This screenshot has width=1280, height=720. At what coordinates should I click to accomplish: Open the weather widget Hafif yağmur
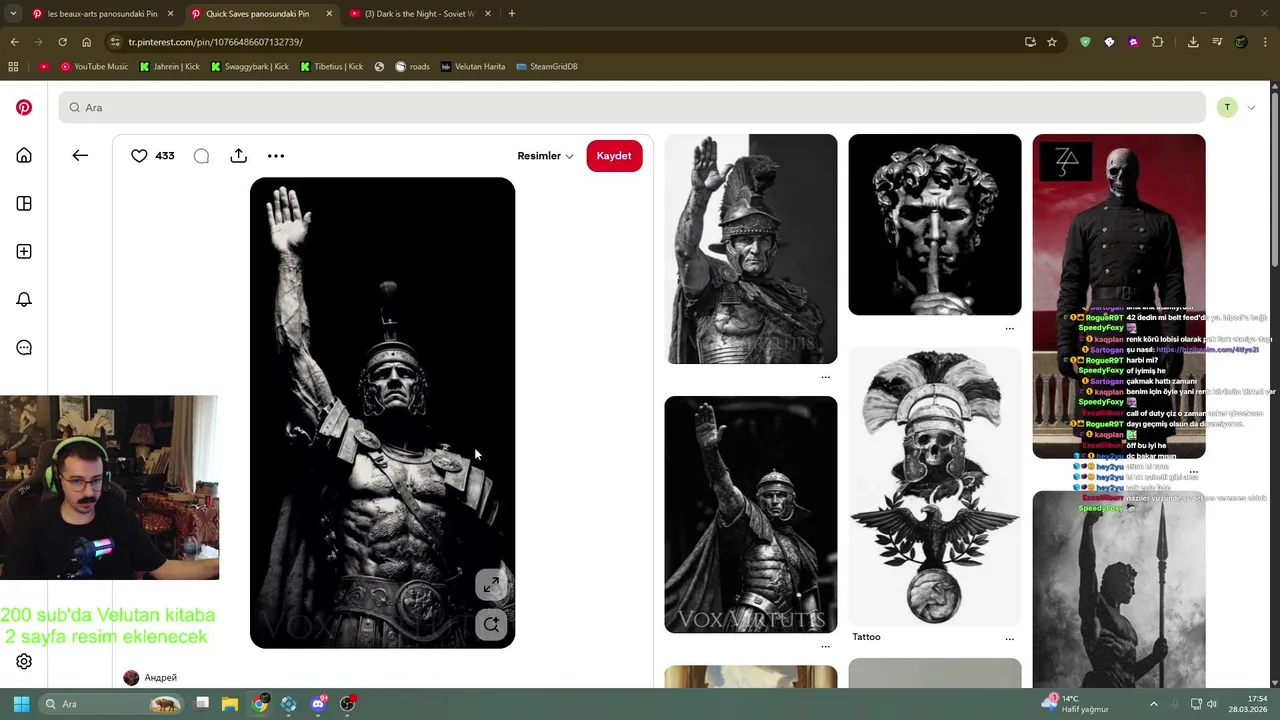click(x=1075, y=704)
